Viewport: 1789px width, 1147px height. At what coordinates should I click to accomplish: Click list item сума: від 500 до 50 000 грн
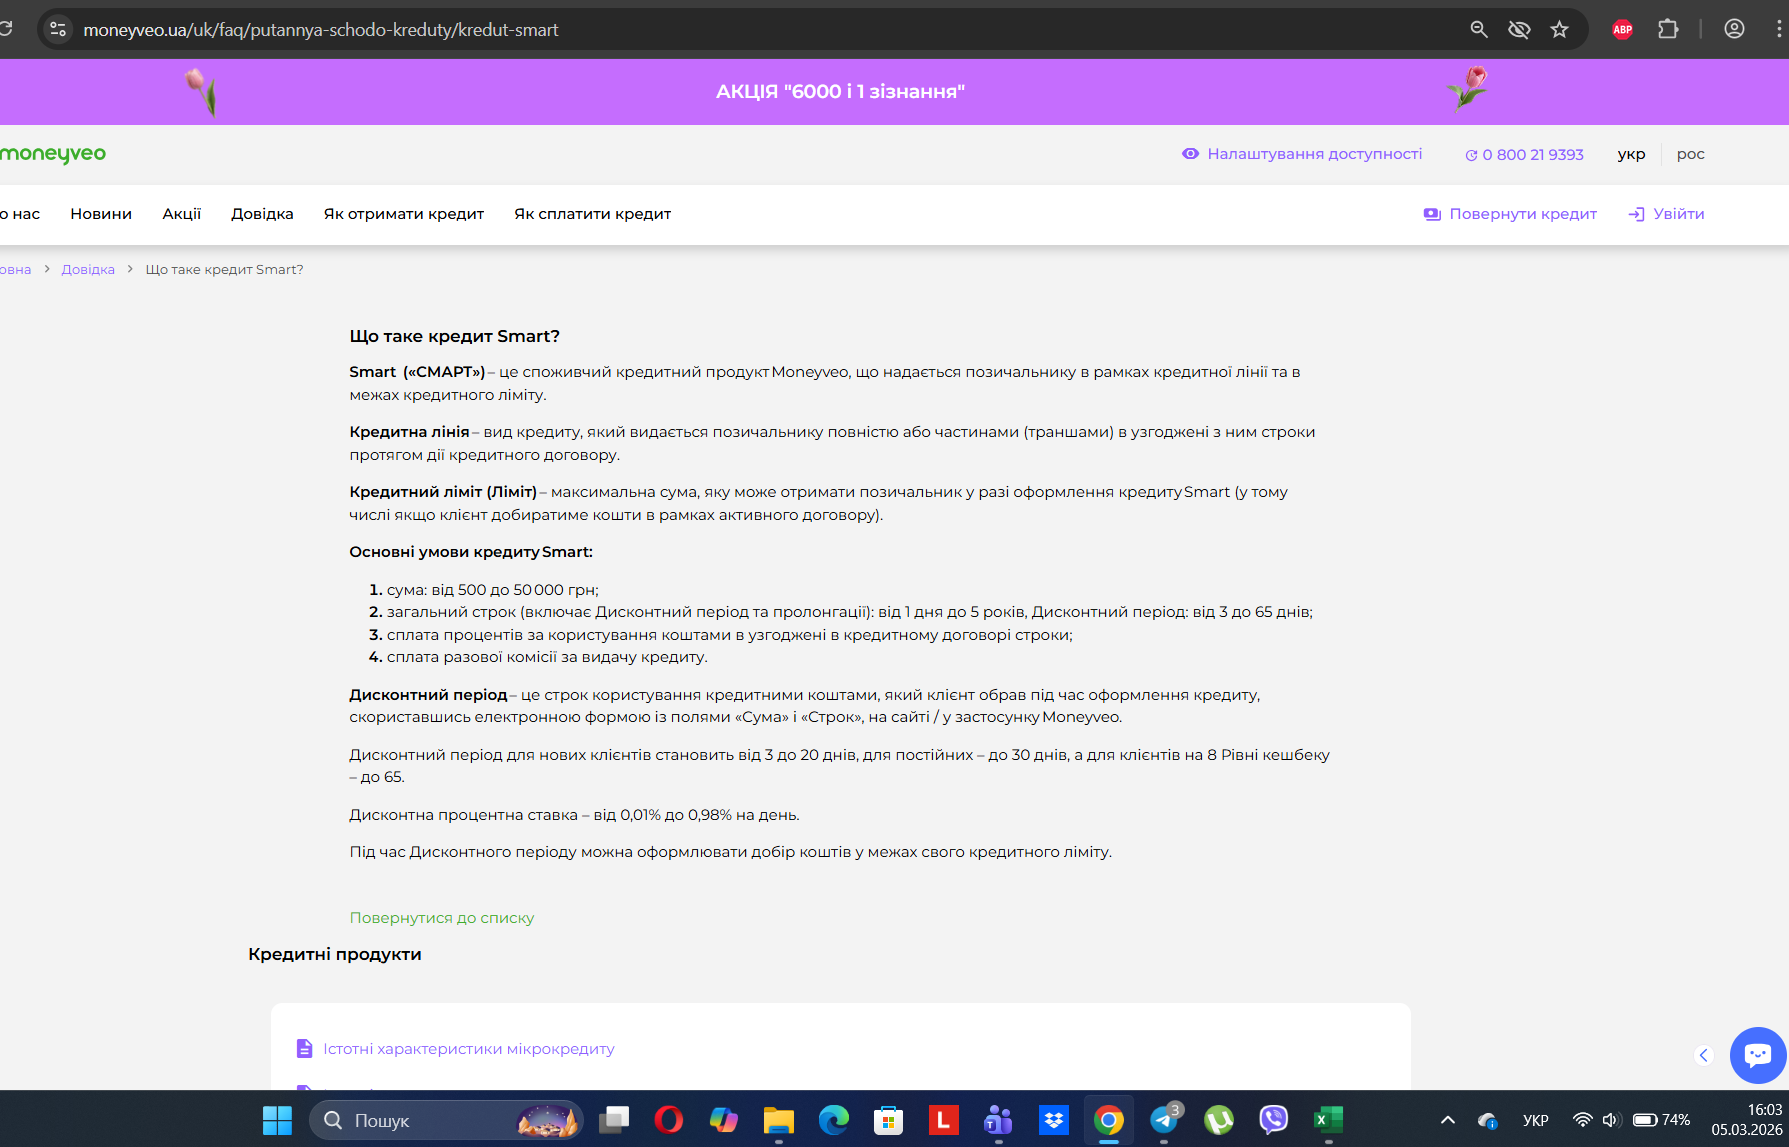(493, 590)
